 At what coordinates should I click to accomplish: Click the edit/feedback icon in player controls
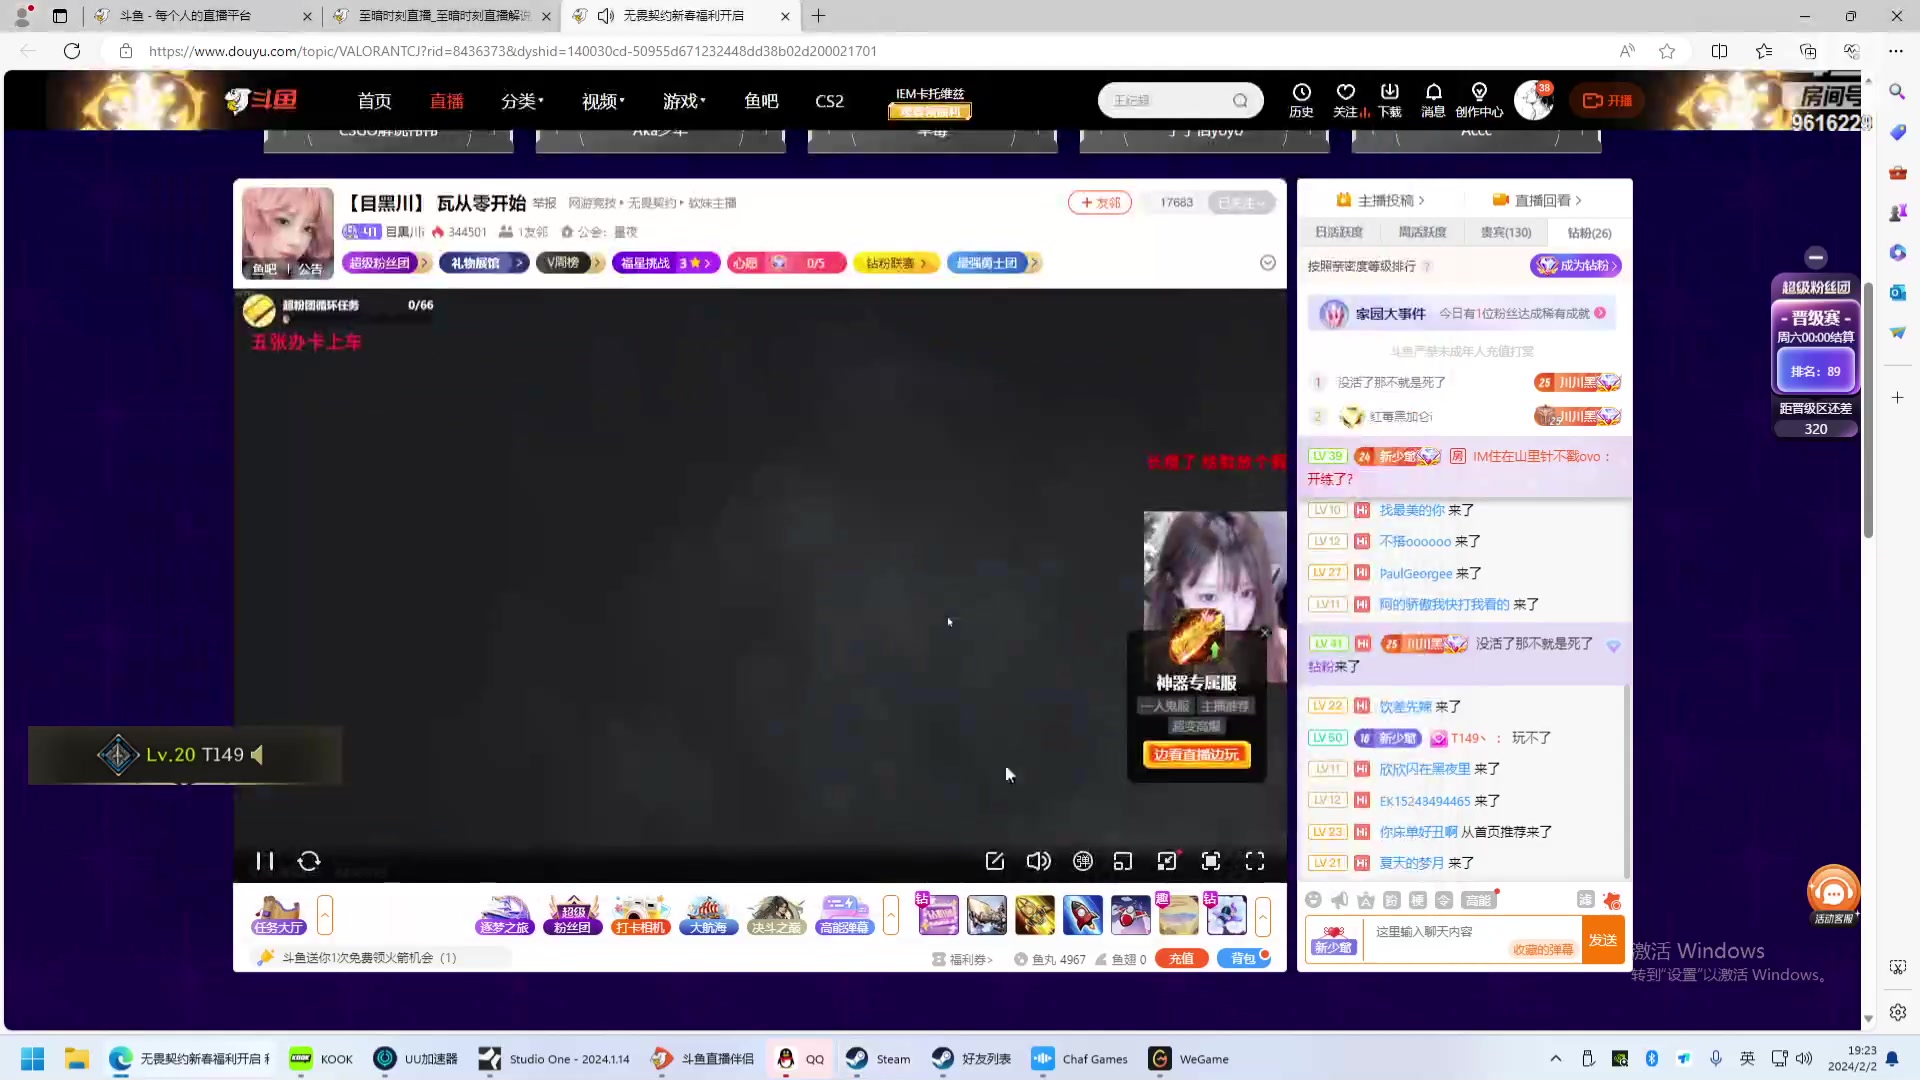[x=995, y=861]
